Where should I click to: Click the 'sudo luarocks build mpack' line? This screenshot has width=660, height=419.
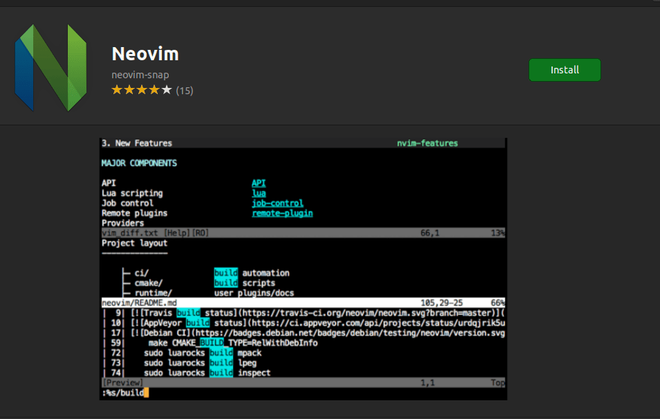(x=202, y=353)
